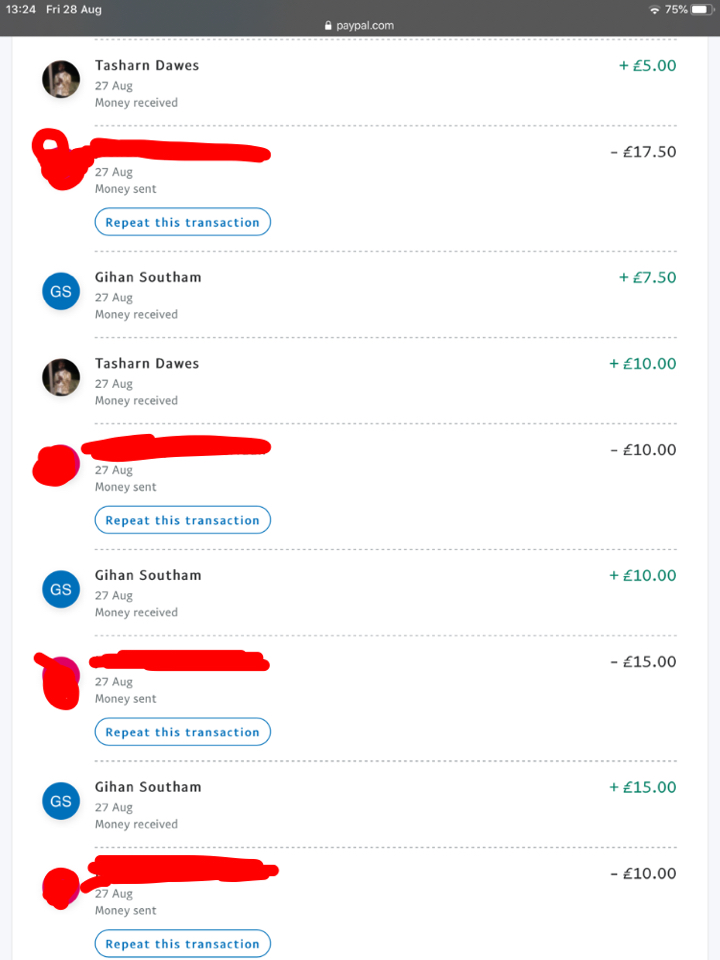This screenshot has height=960, width=720.
Task: Tap the padlock icon beside paypal.com
Action: tap(328, 26)
